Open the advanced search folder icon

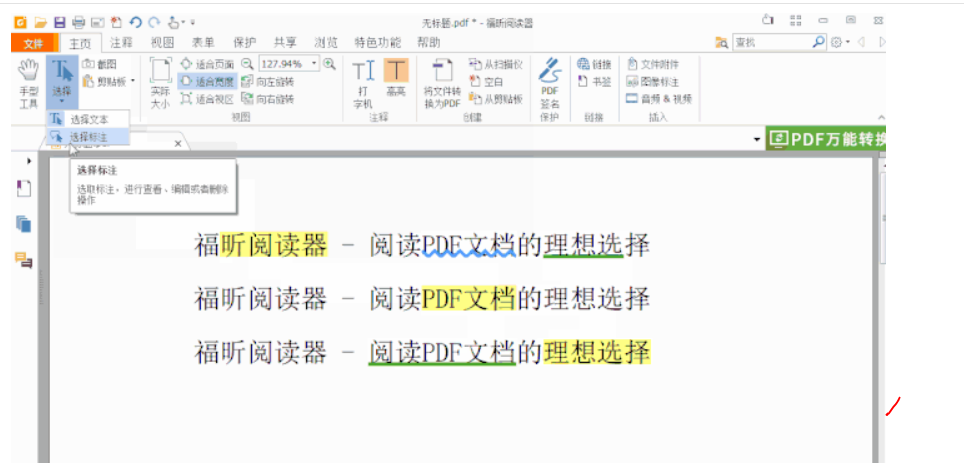click(x=722, y=42)
